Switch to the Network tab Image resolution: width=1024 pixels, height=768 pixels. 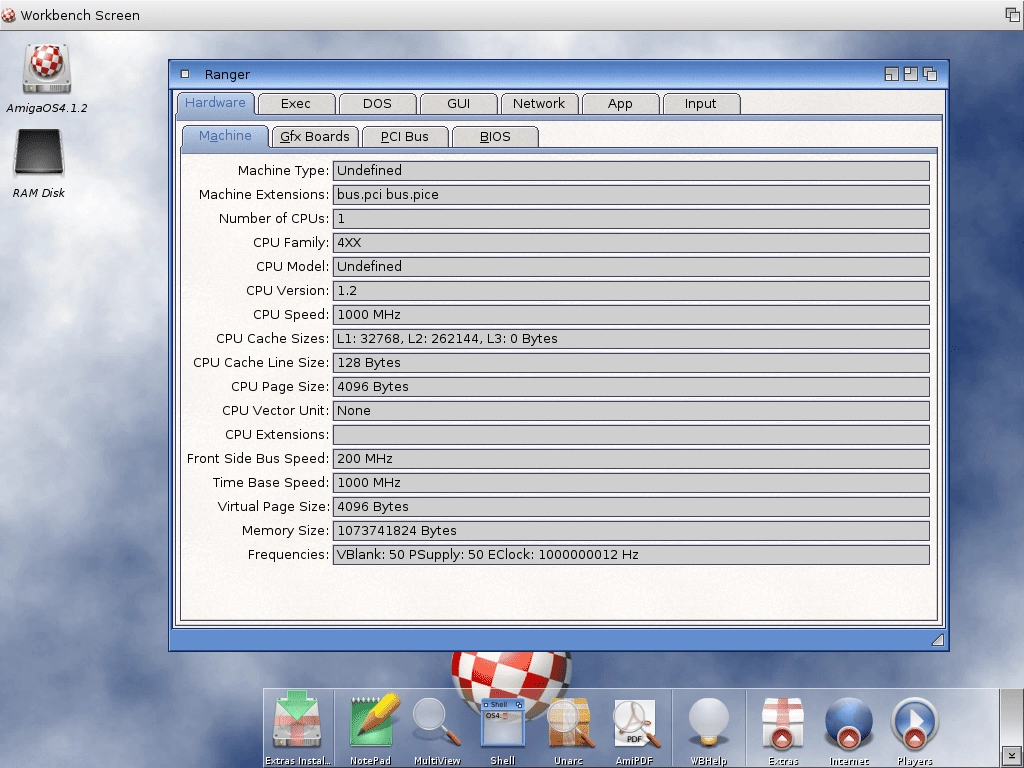[x=539, y=104]
